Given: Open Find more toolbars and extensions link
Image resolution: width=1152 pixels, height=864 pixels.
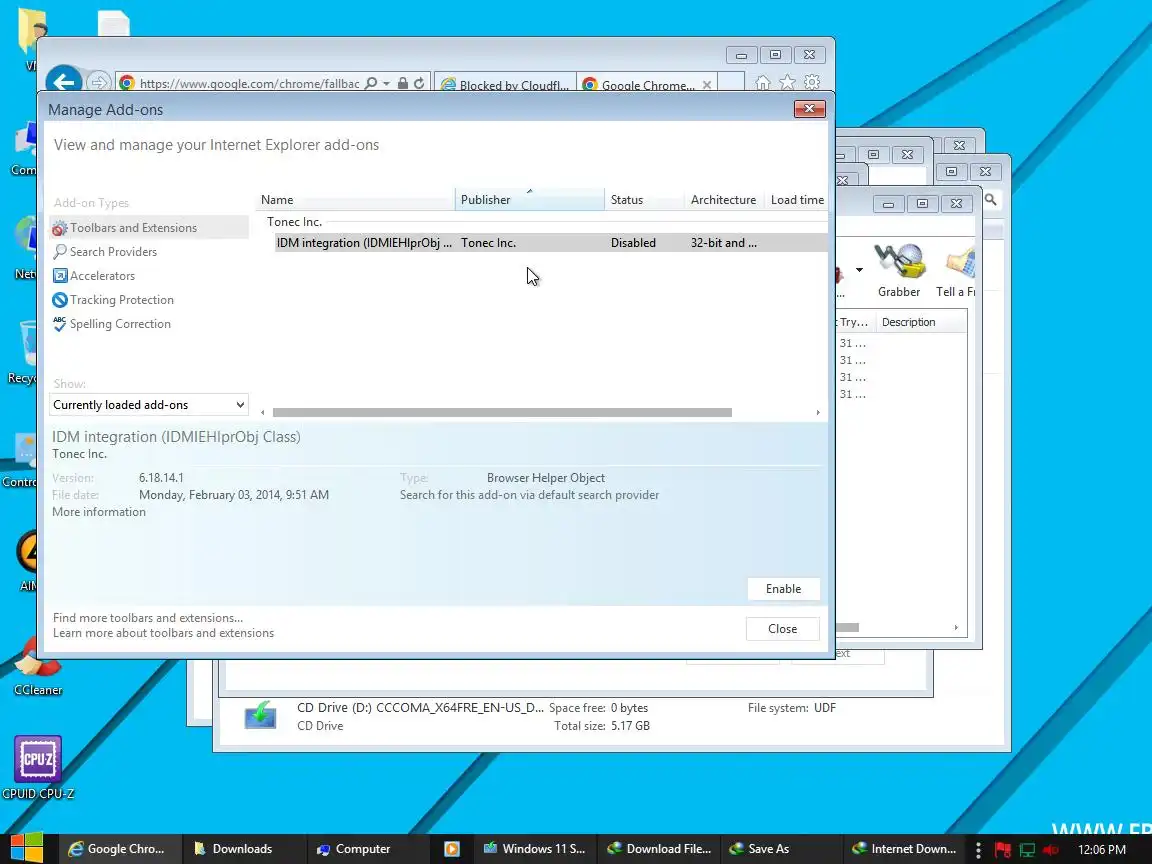Looking at the screenshot, I should (x=148, y=618).
